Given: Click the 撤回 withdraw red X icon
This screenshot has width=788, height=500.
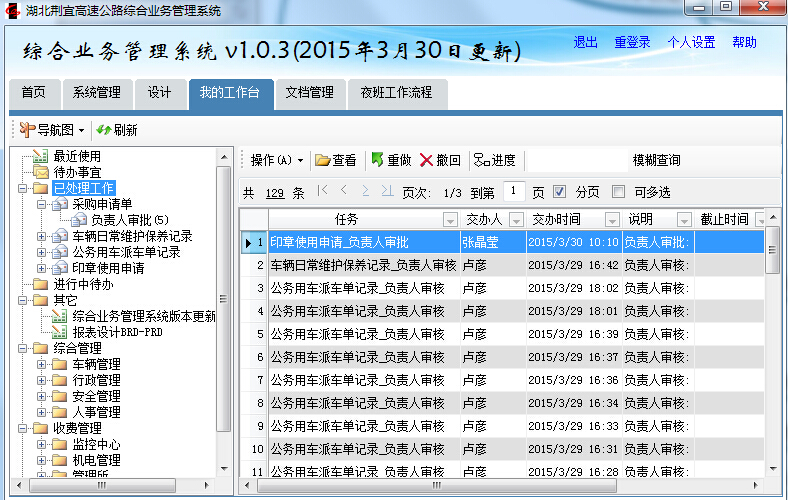Looking at the screenshot, I should click(x=427, y=160).
